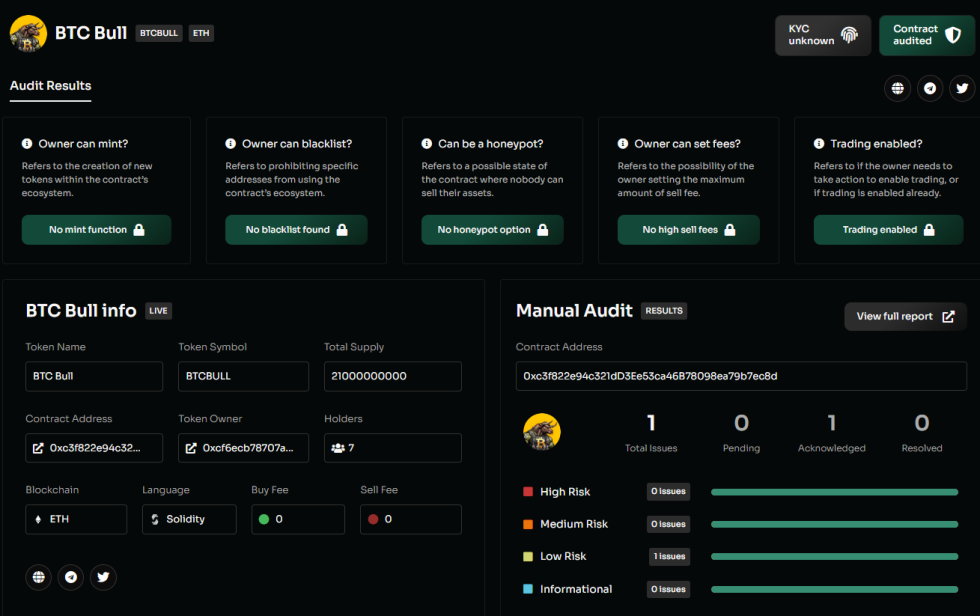Open the top-right Telegram icon
Viewport: 980px width, 616px height.
coord(930,88)
